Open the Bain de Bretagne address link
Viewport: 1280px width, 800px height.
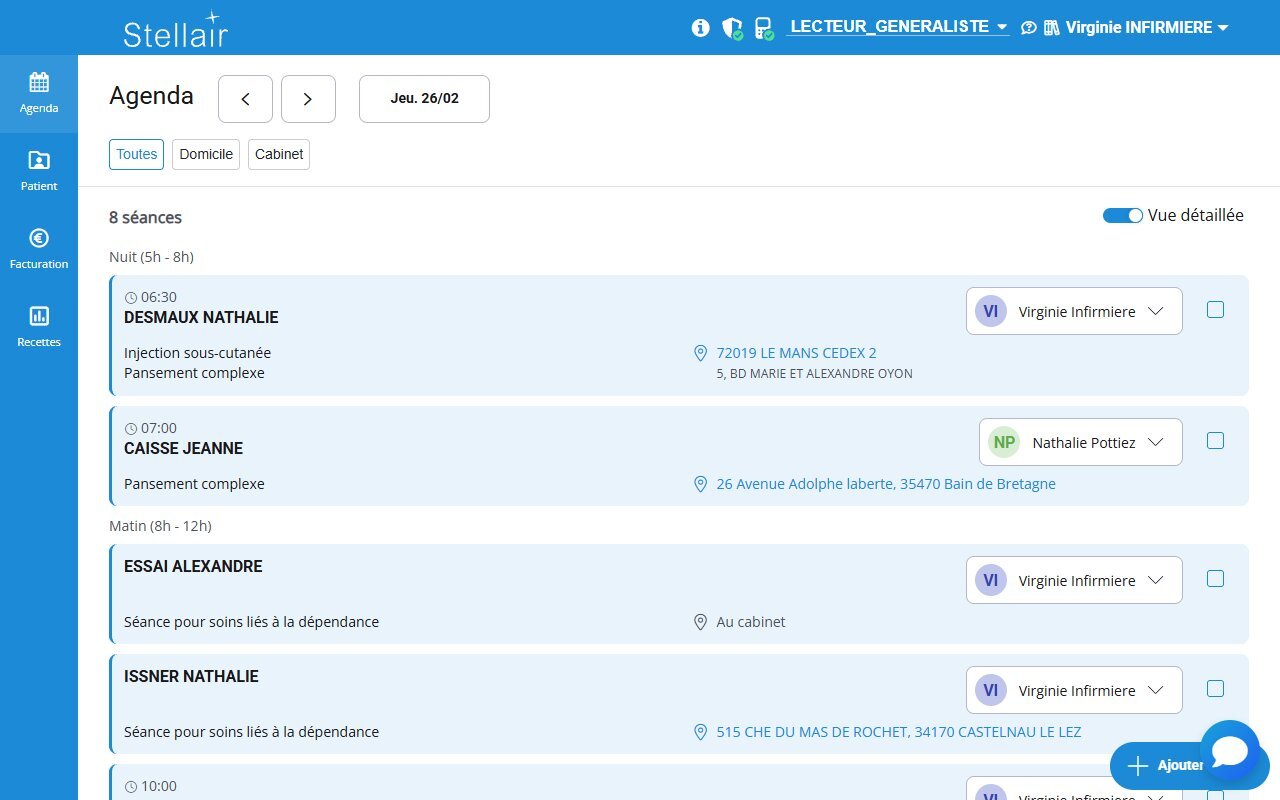click(886, 483)
